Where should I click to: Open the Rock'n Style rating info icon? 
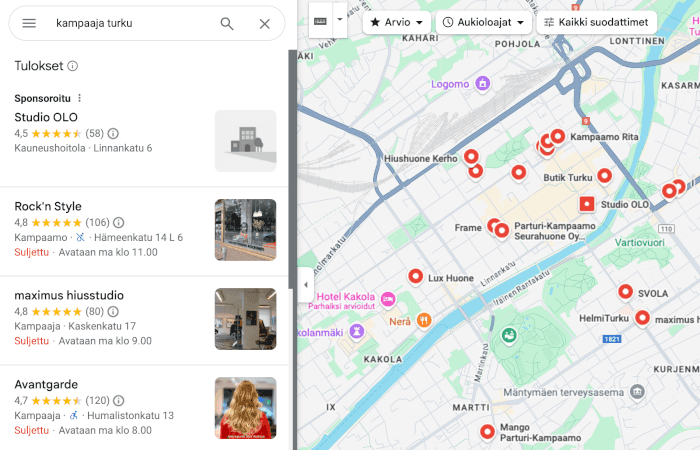click(x=118, y=222)
